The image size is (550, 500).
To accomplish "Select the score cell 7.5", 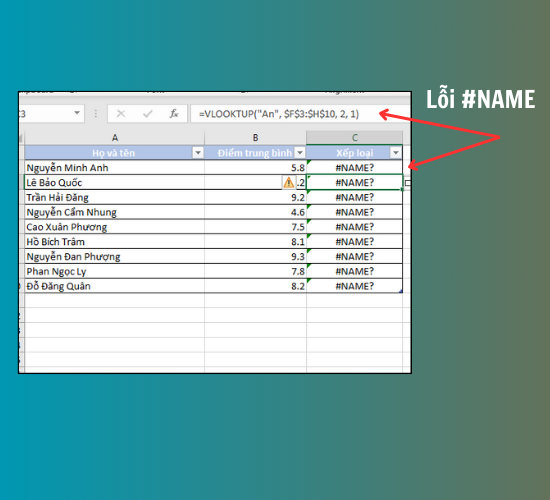I will click(255, 227).
